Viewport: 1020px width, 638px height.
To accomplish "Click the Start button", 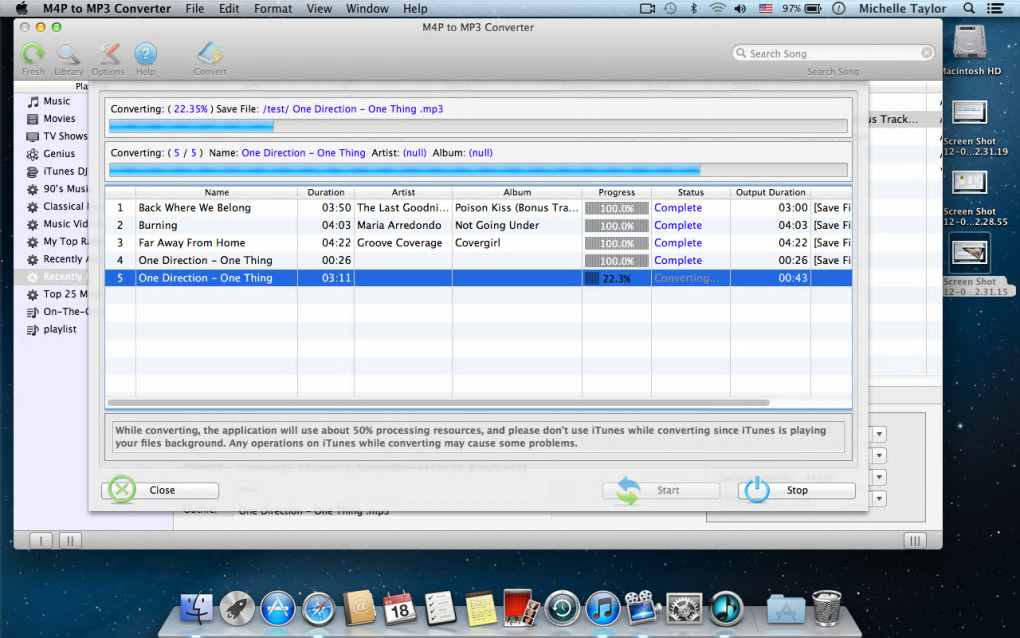I will (x=661, y=490).
